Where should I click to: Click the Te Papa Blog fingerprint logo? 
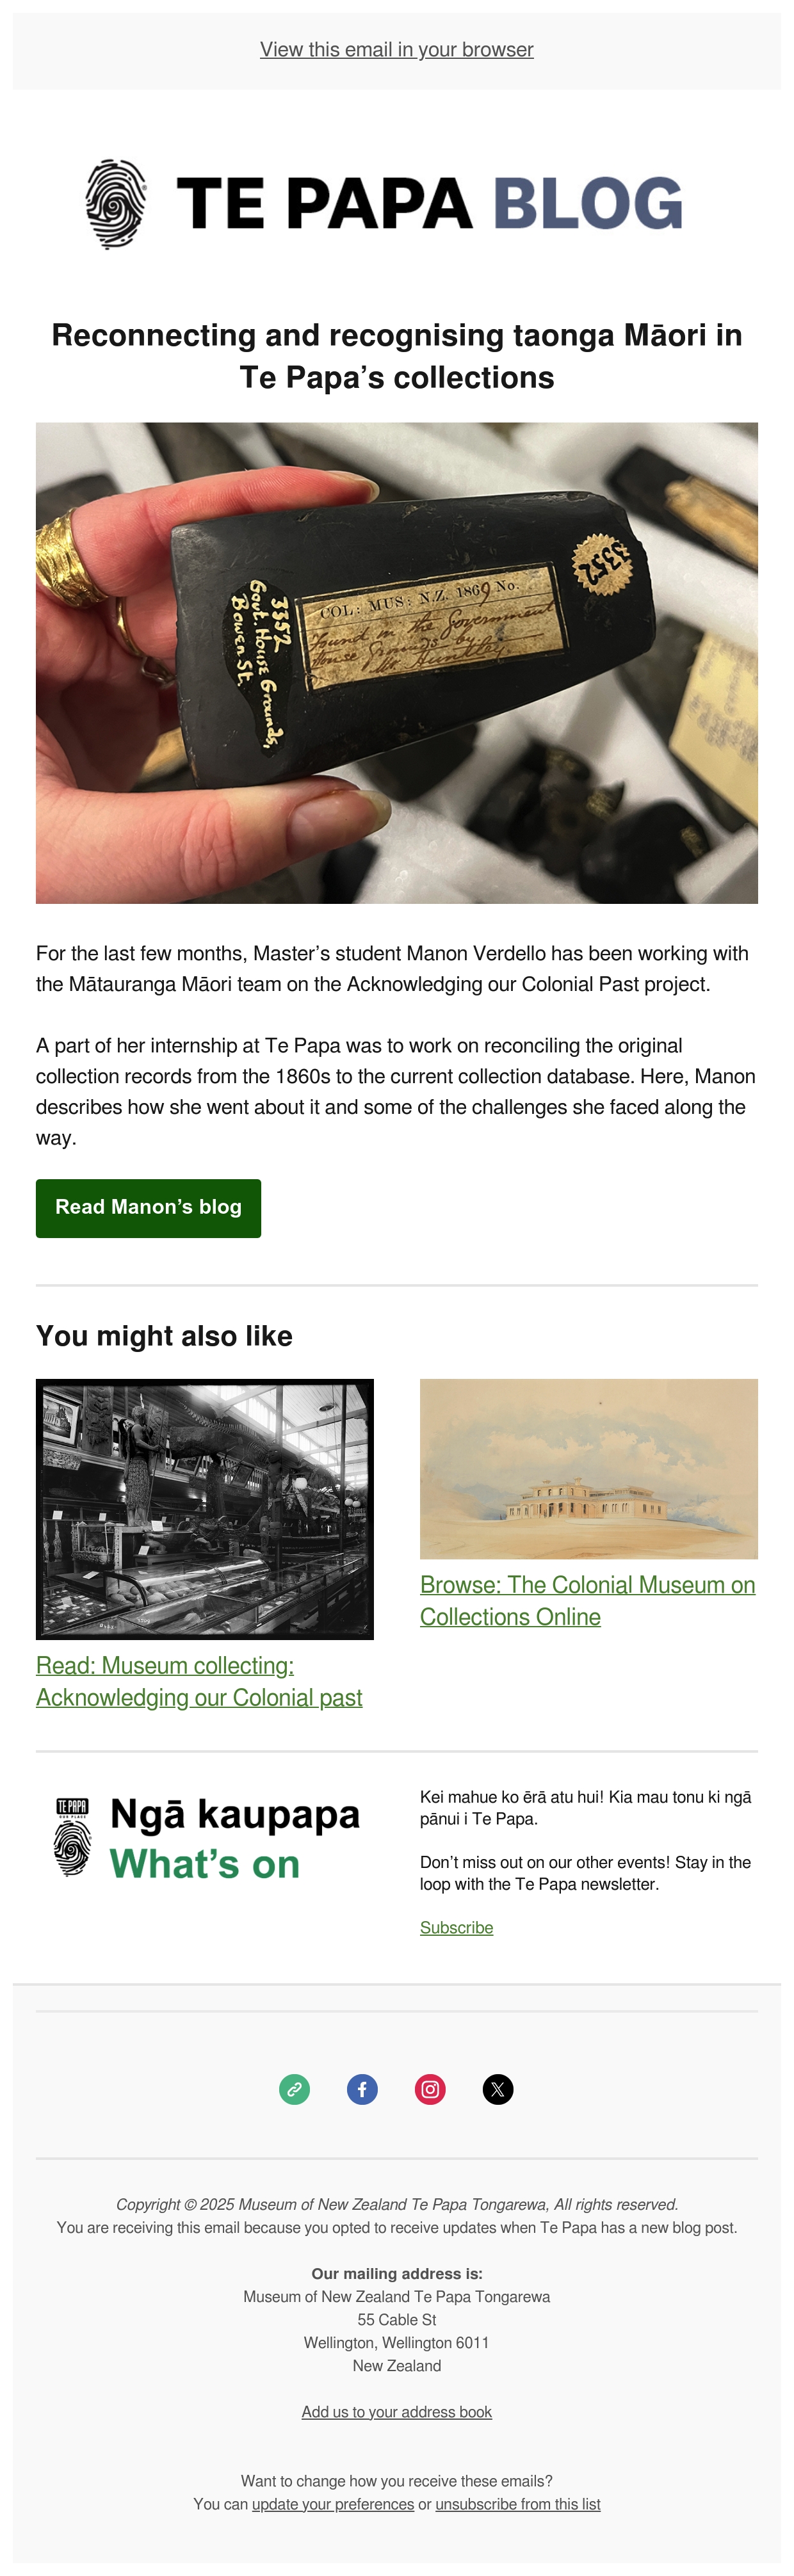[x=116, y=204]
